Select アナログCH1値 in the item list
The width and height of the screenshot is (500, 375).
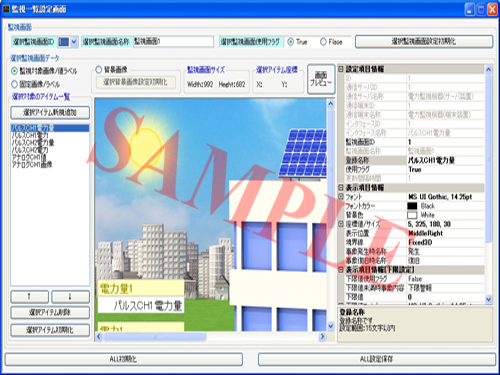(29, 157)
